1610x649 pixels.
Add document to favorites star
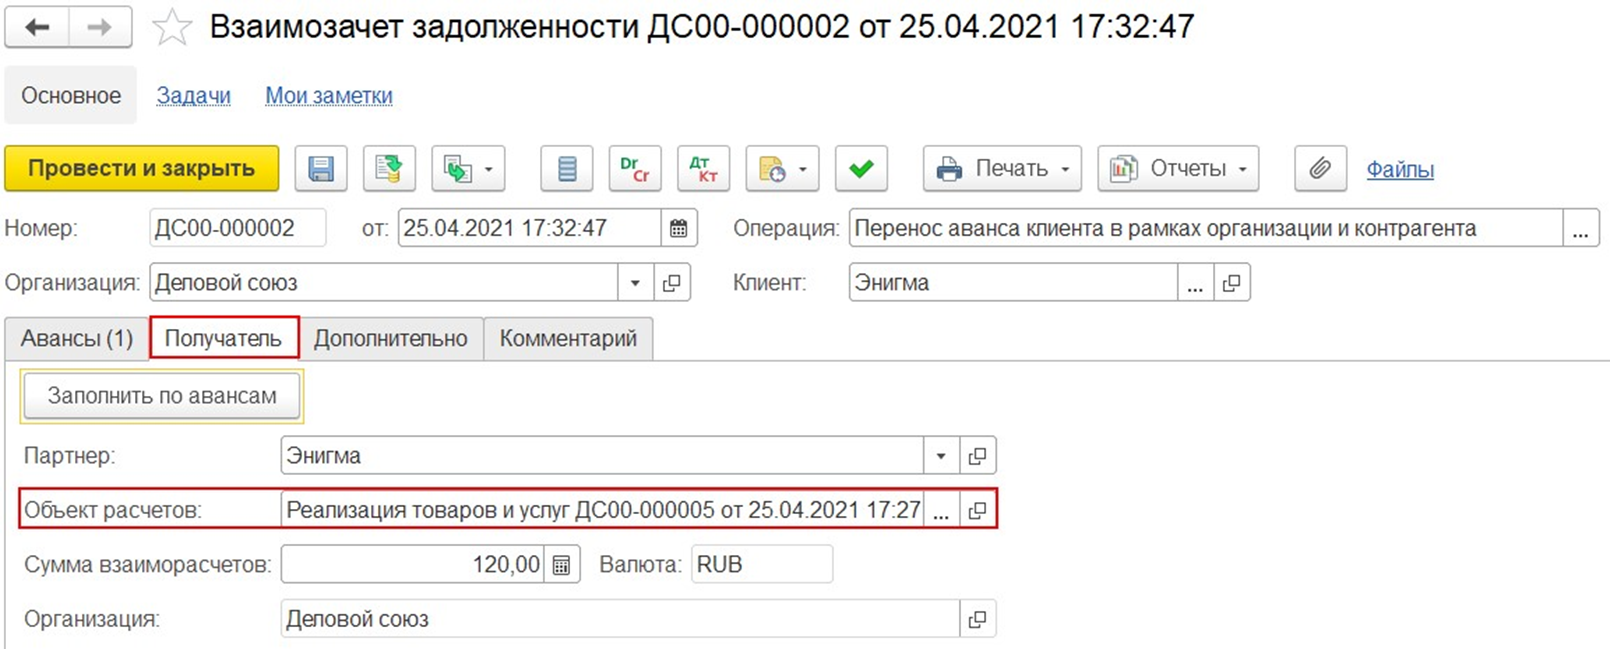tap(171, 27)
